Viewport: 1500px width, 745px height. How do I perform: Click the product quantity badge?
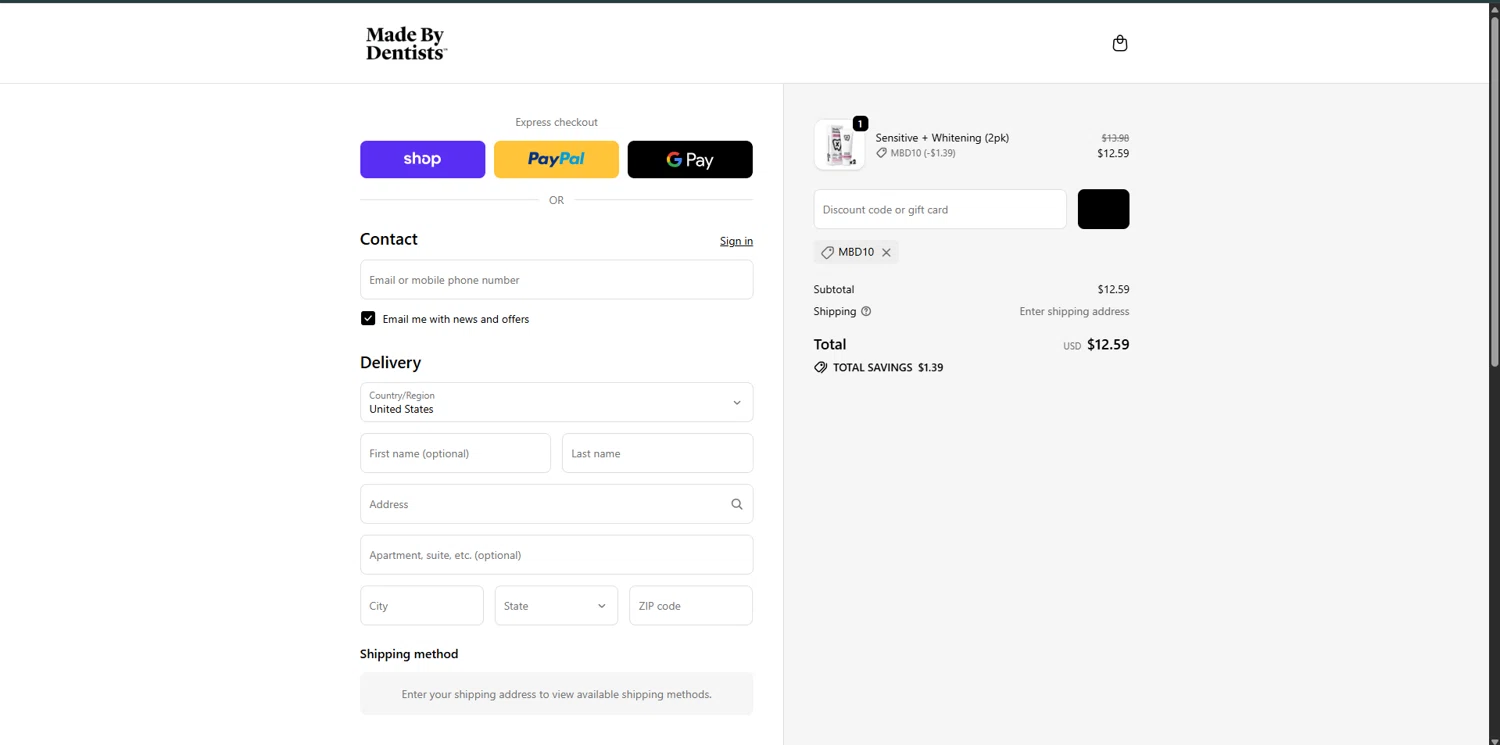[x=860, y=124]
